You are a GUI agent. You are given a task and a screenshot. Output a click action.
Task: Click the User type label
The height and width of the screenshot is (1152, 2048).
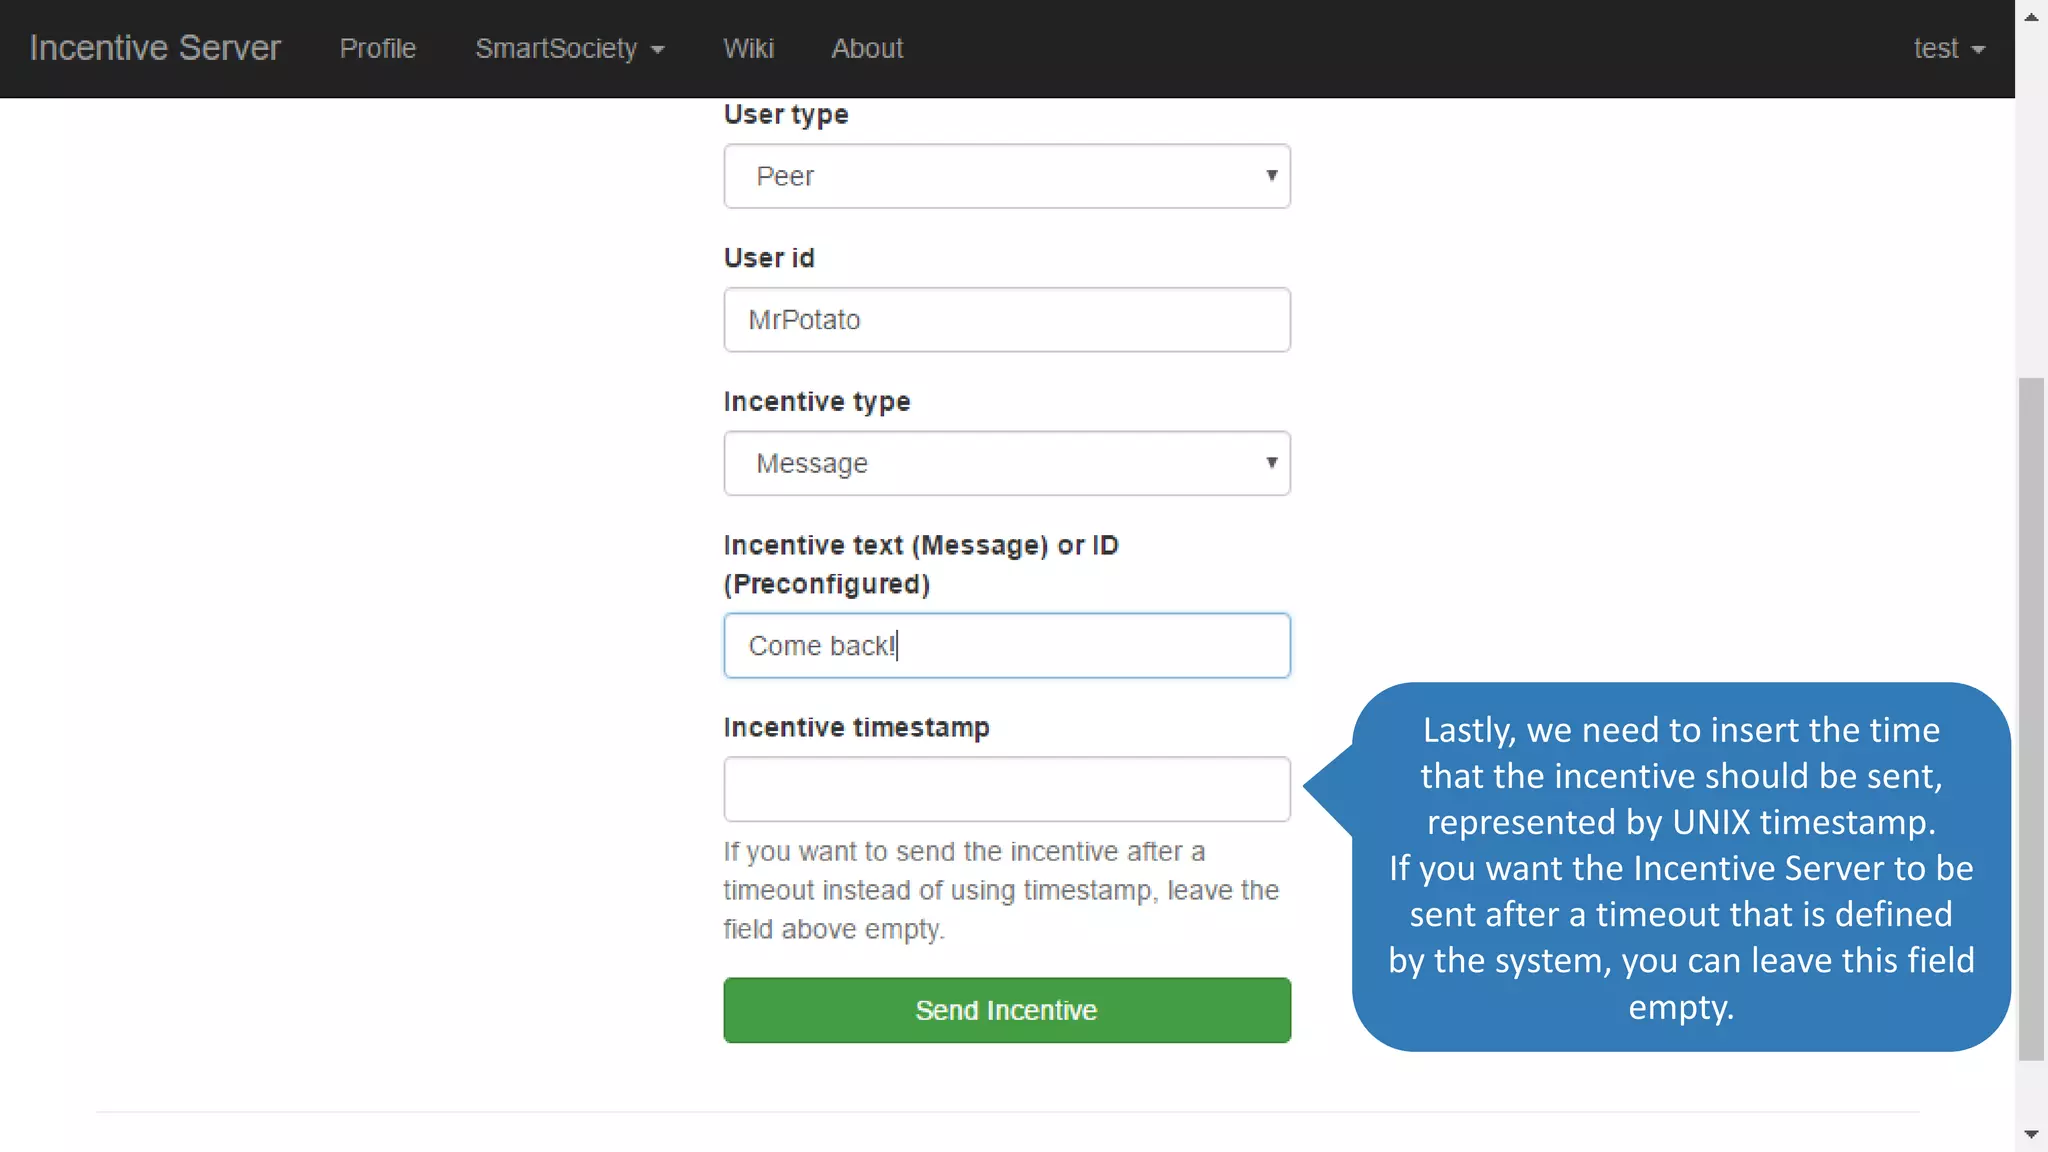786,115
